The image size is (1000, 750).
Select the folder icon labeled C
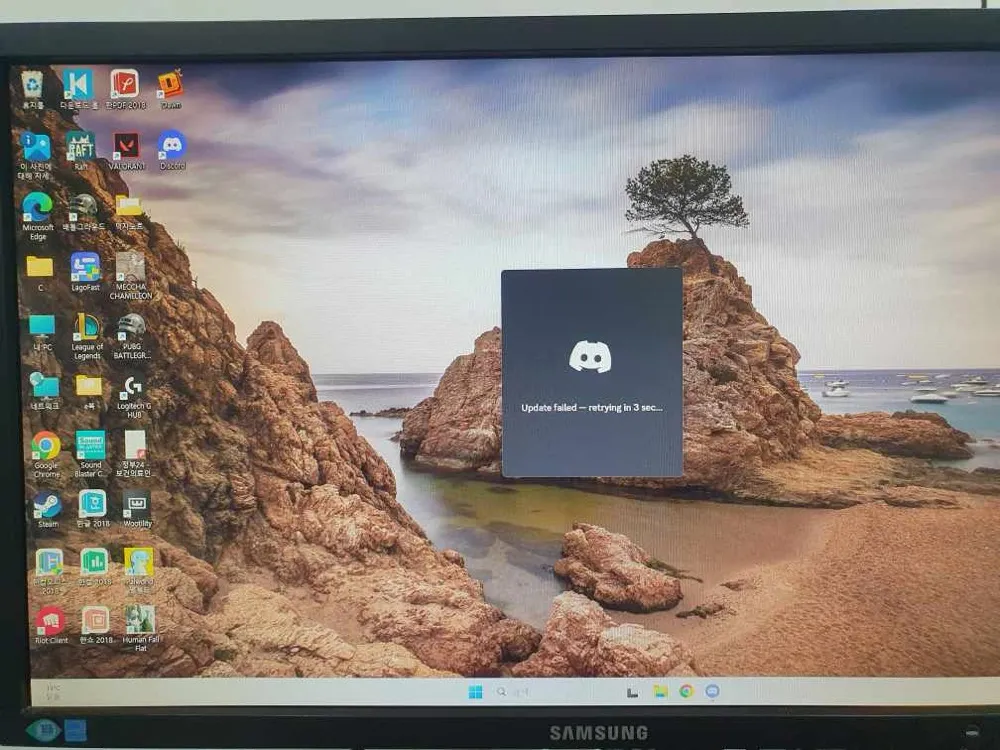point(40,274)
